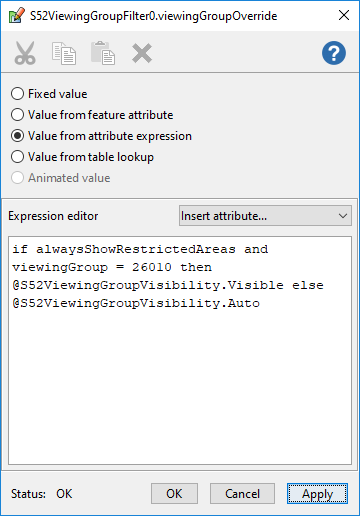
Task: Click the word 'then' in expression
Action: [x=196, y=267]
